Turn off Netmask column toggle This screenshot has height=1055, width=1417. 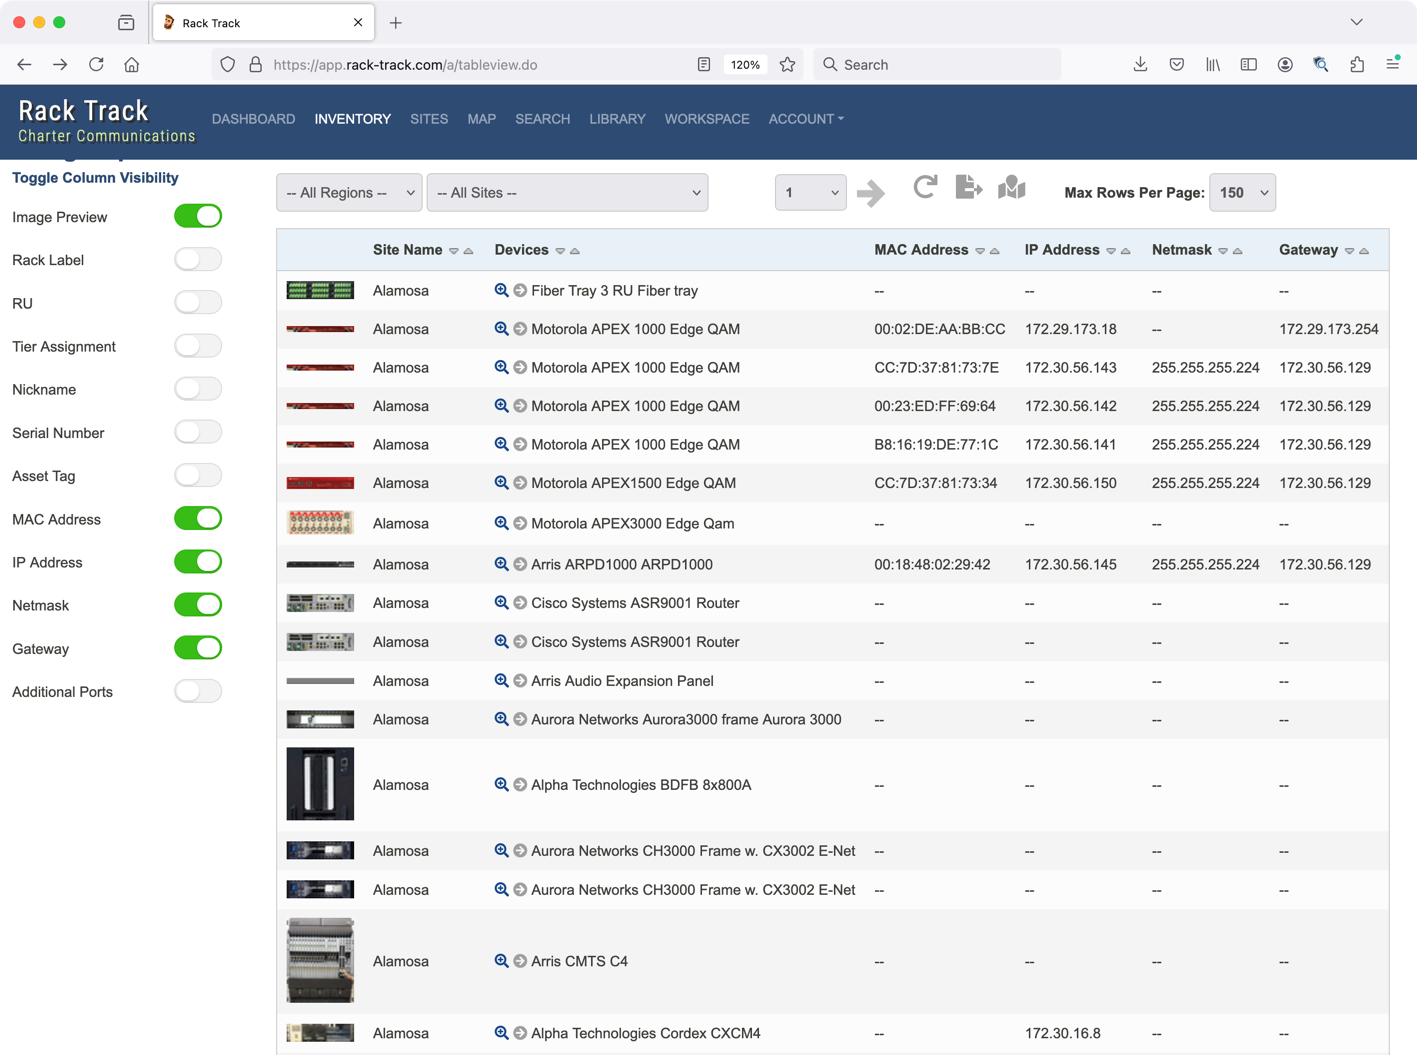point(198,605)
